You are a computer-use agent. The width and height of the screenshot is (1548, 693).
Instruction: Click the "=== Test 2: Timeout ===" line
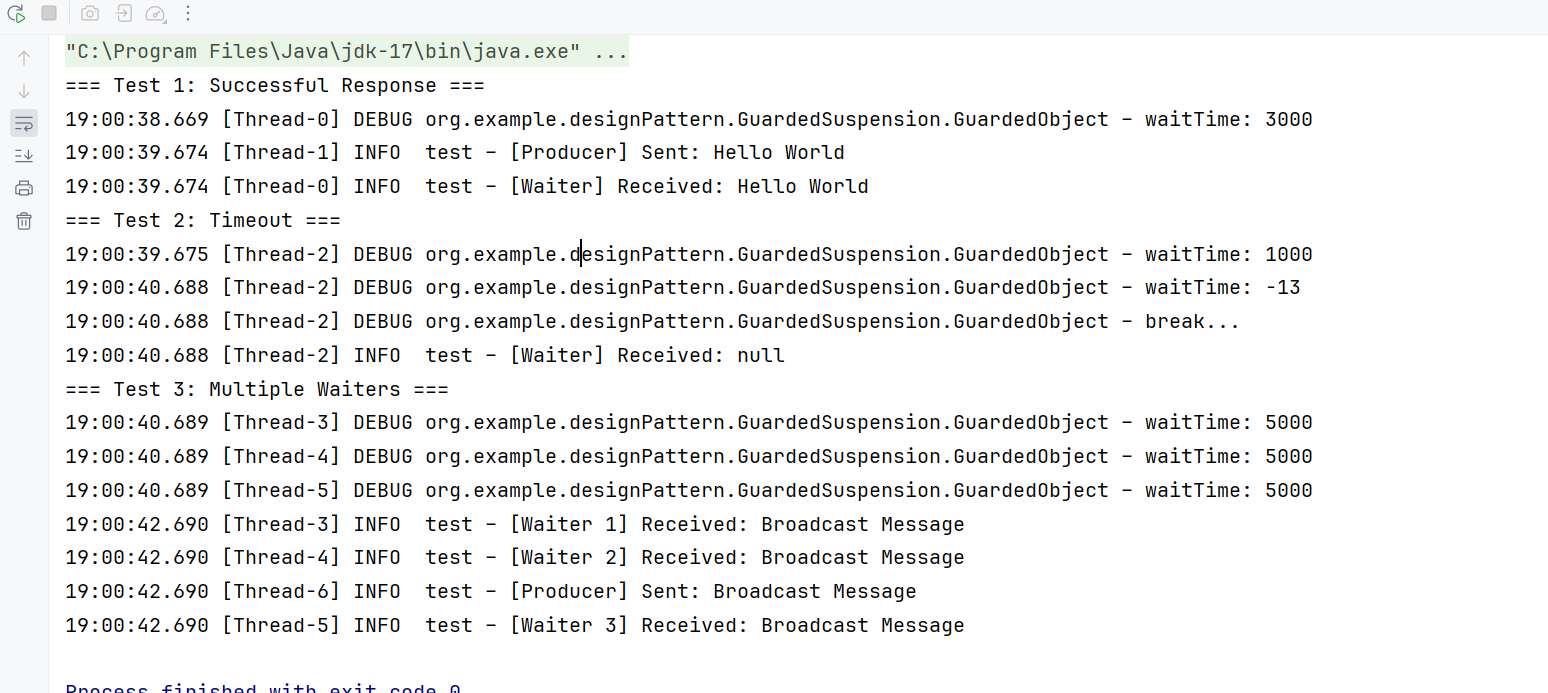point(203,220)
